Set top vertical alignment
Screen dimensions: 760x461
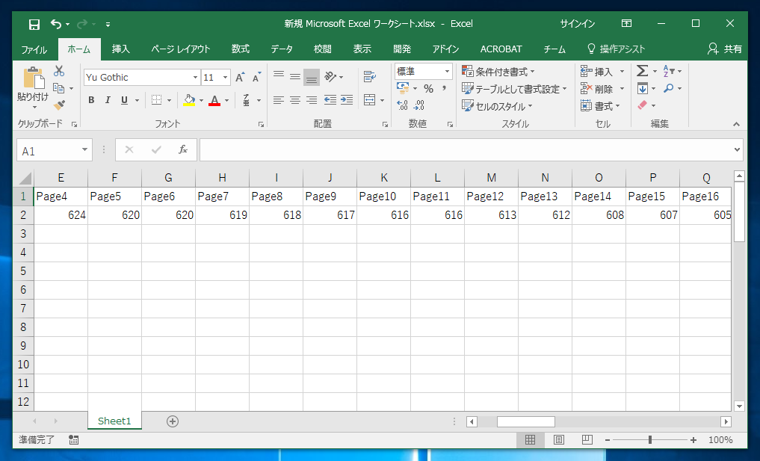[278, 76]
